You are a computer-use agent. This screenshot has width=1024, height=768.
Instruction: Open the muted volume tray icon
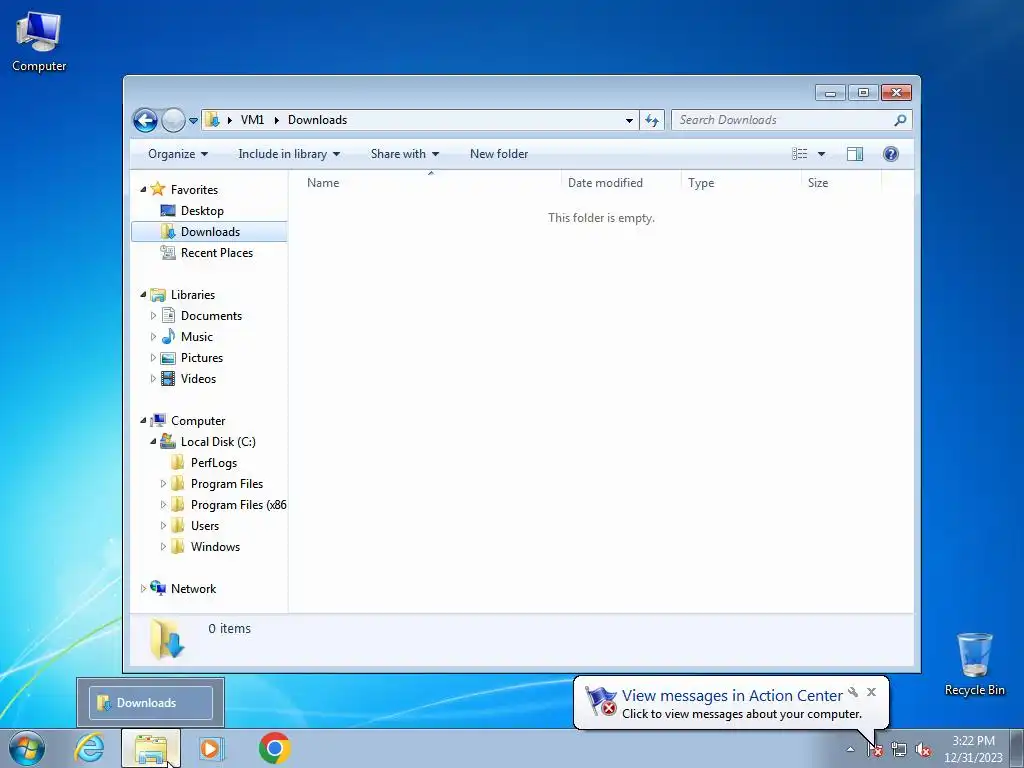tap(923, 750)
